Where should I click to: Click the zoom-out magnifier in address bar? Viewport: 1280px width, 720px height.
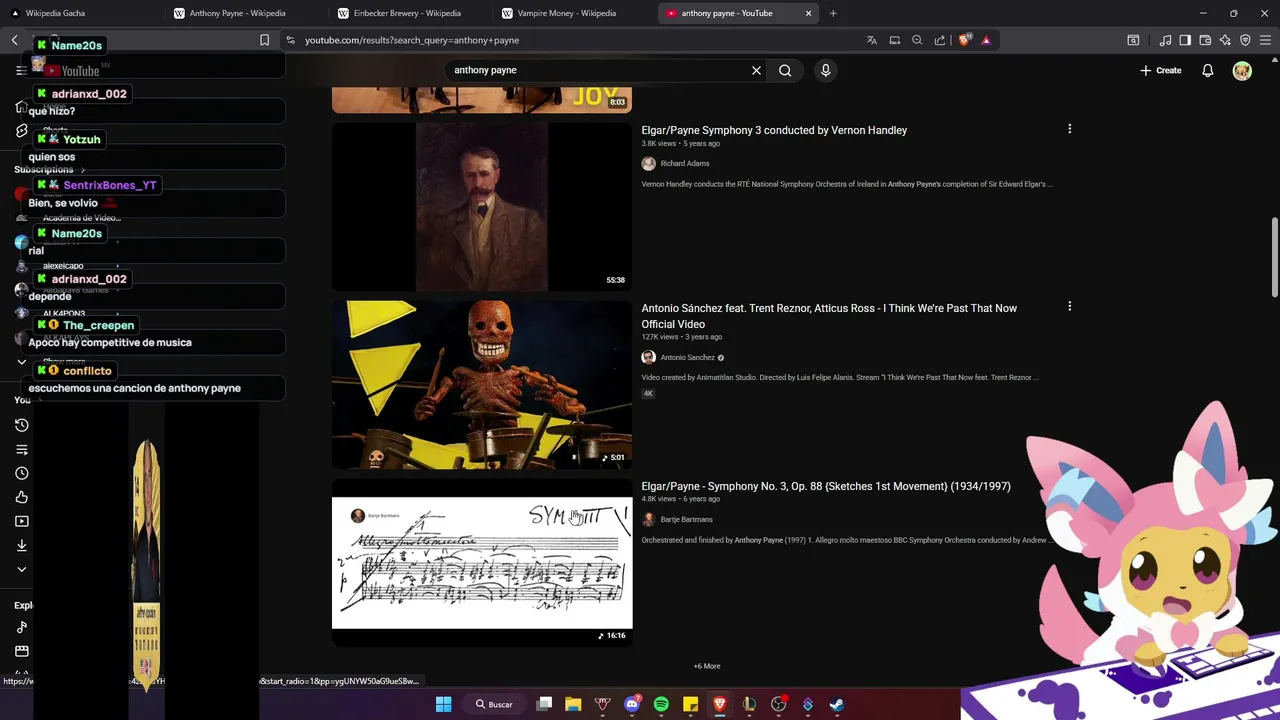coord(917,40)
